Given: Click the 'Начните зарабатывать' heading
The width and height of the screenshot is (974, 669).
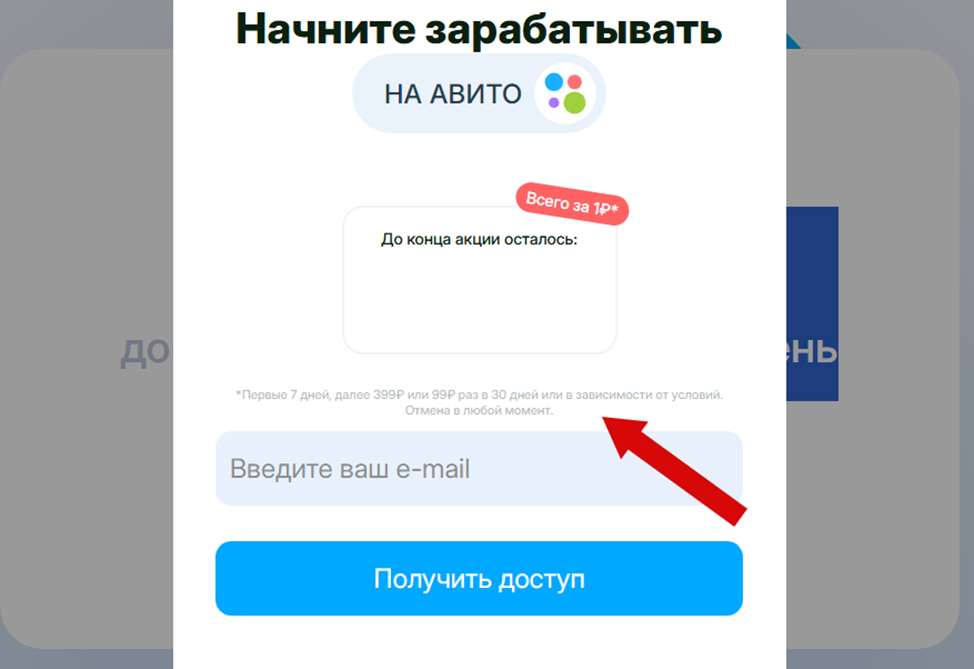Looking at the screenshot, I should pos(479,29).
